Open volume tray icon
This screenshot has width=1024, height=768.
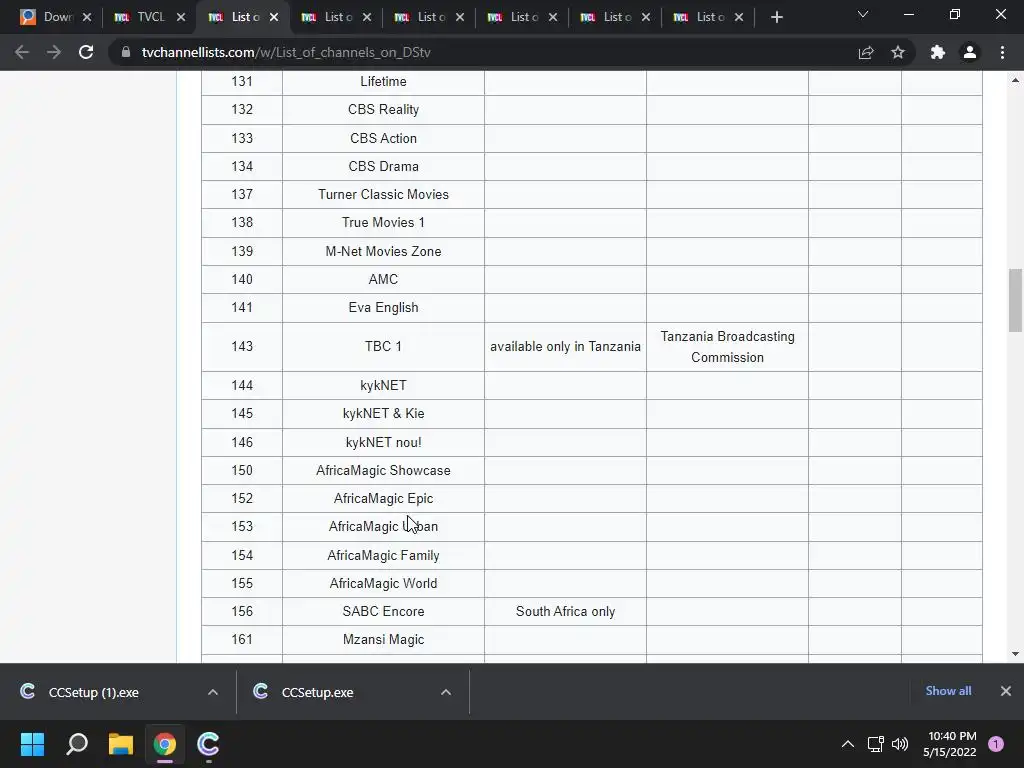tap(900, 744)
